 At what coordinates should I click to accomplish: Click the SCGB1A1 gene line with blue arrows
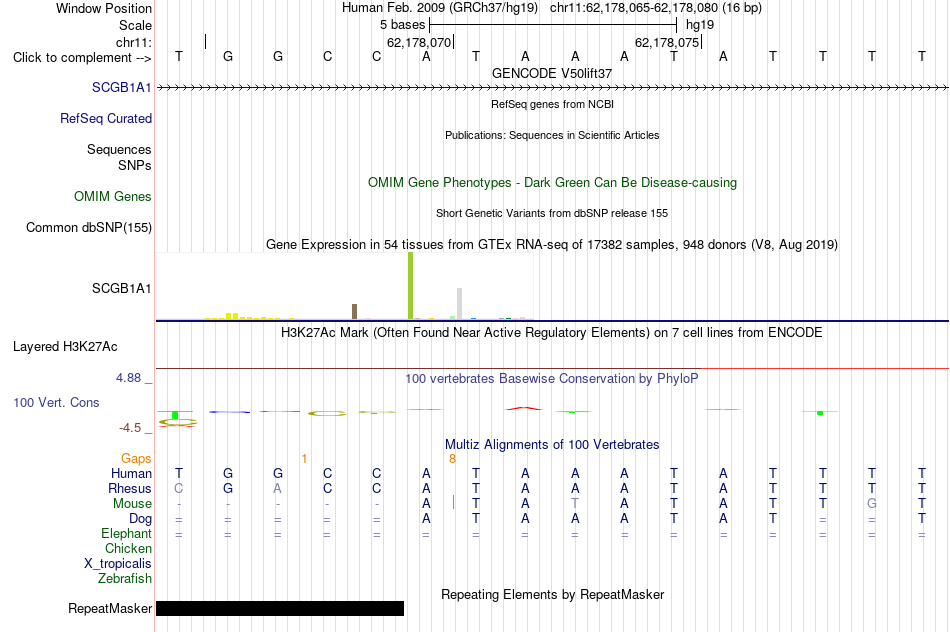[x=552, y=88]
